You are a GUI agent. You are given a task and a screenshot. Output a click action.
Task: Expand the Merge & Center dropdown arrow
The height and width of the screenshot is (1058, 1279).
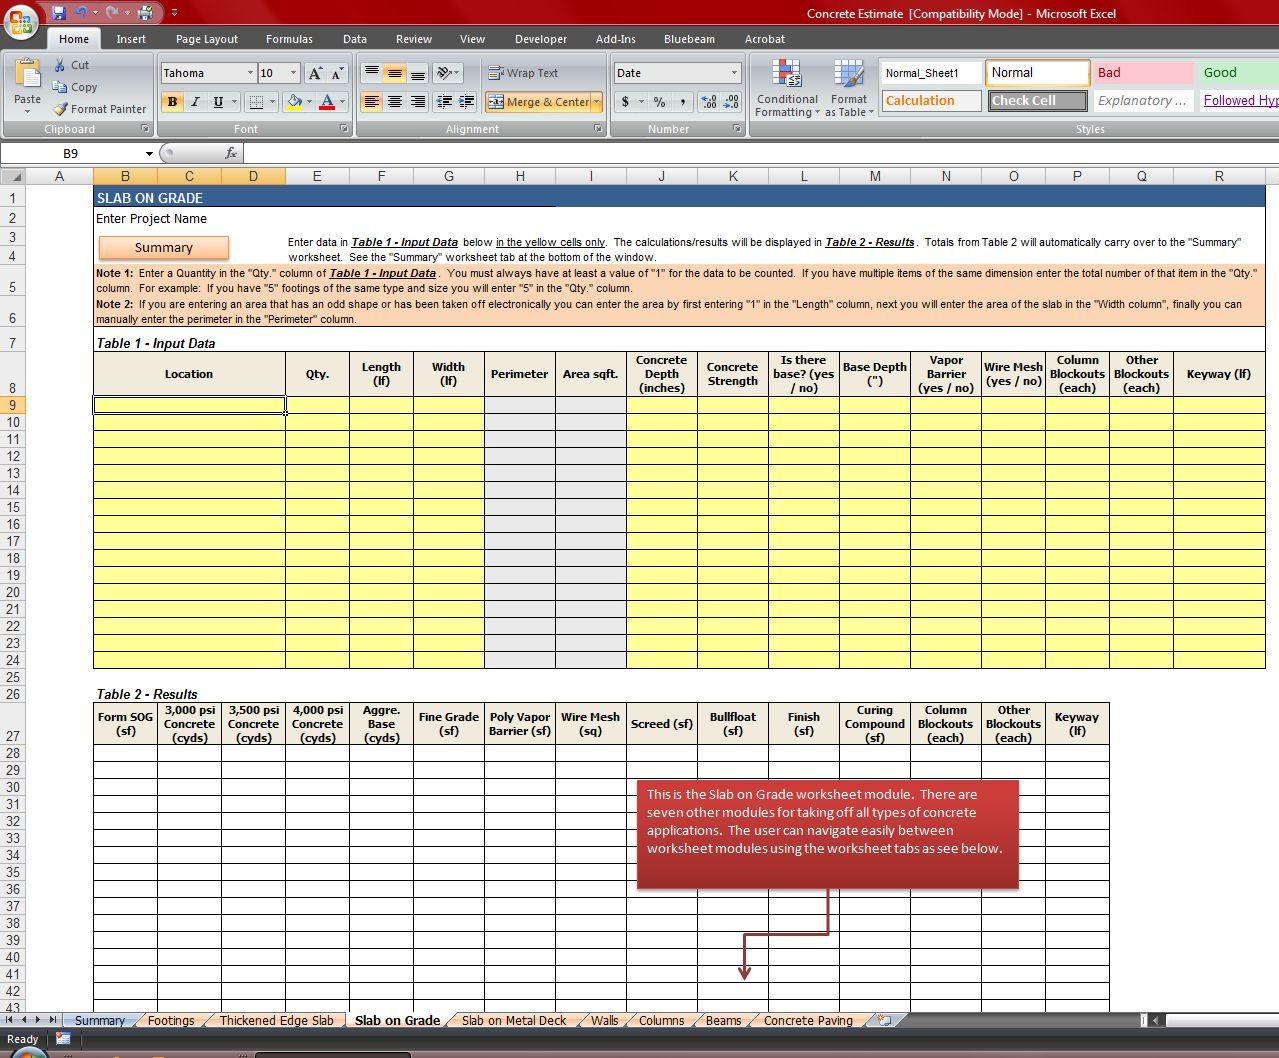click(598, 102)
